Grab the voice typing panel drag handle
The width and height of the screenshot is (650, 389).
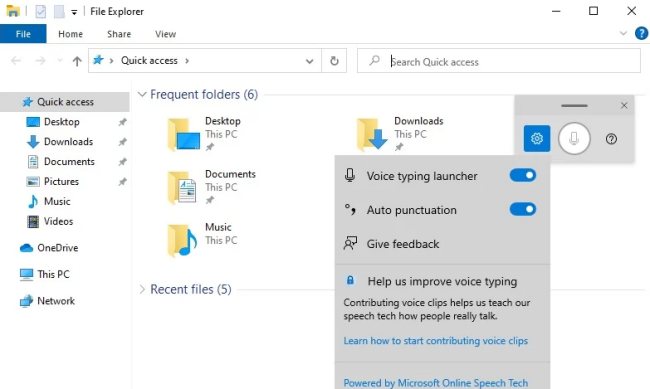[x=574, y=106]
